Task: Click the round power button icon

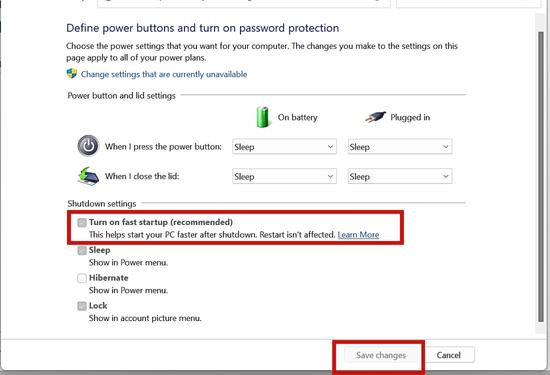Action: (88, 146)
